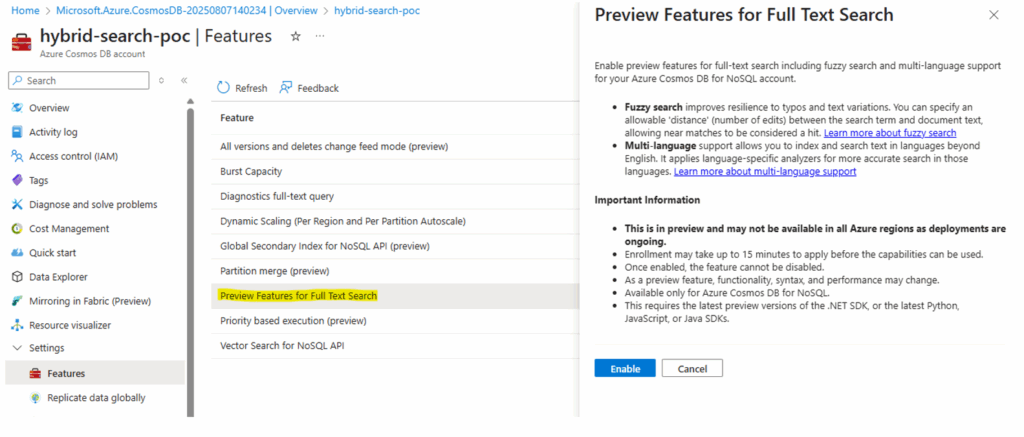The height and width of the screenshot is (437, 1024).
Task: Open Learn more about multi-language support
Action: (765, 171)
